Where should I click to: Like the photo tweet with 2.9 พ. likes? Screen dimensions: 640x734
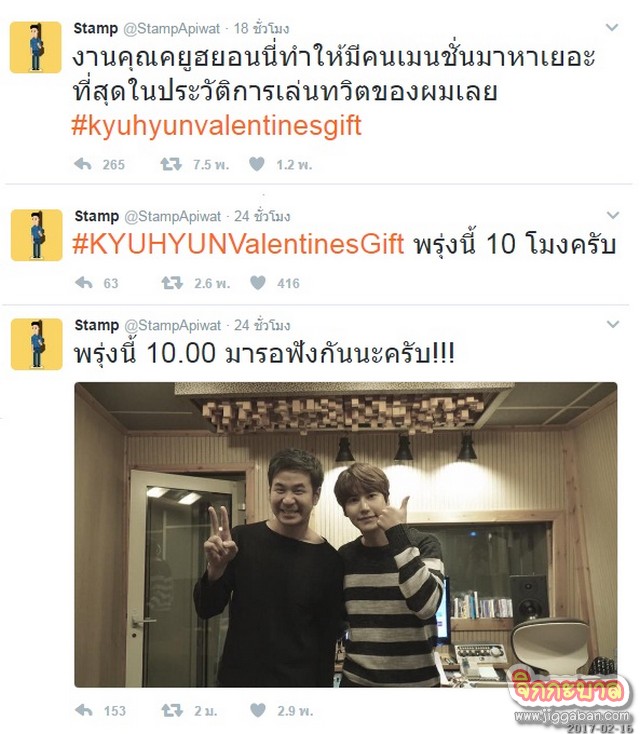pos(258,710)
